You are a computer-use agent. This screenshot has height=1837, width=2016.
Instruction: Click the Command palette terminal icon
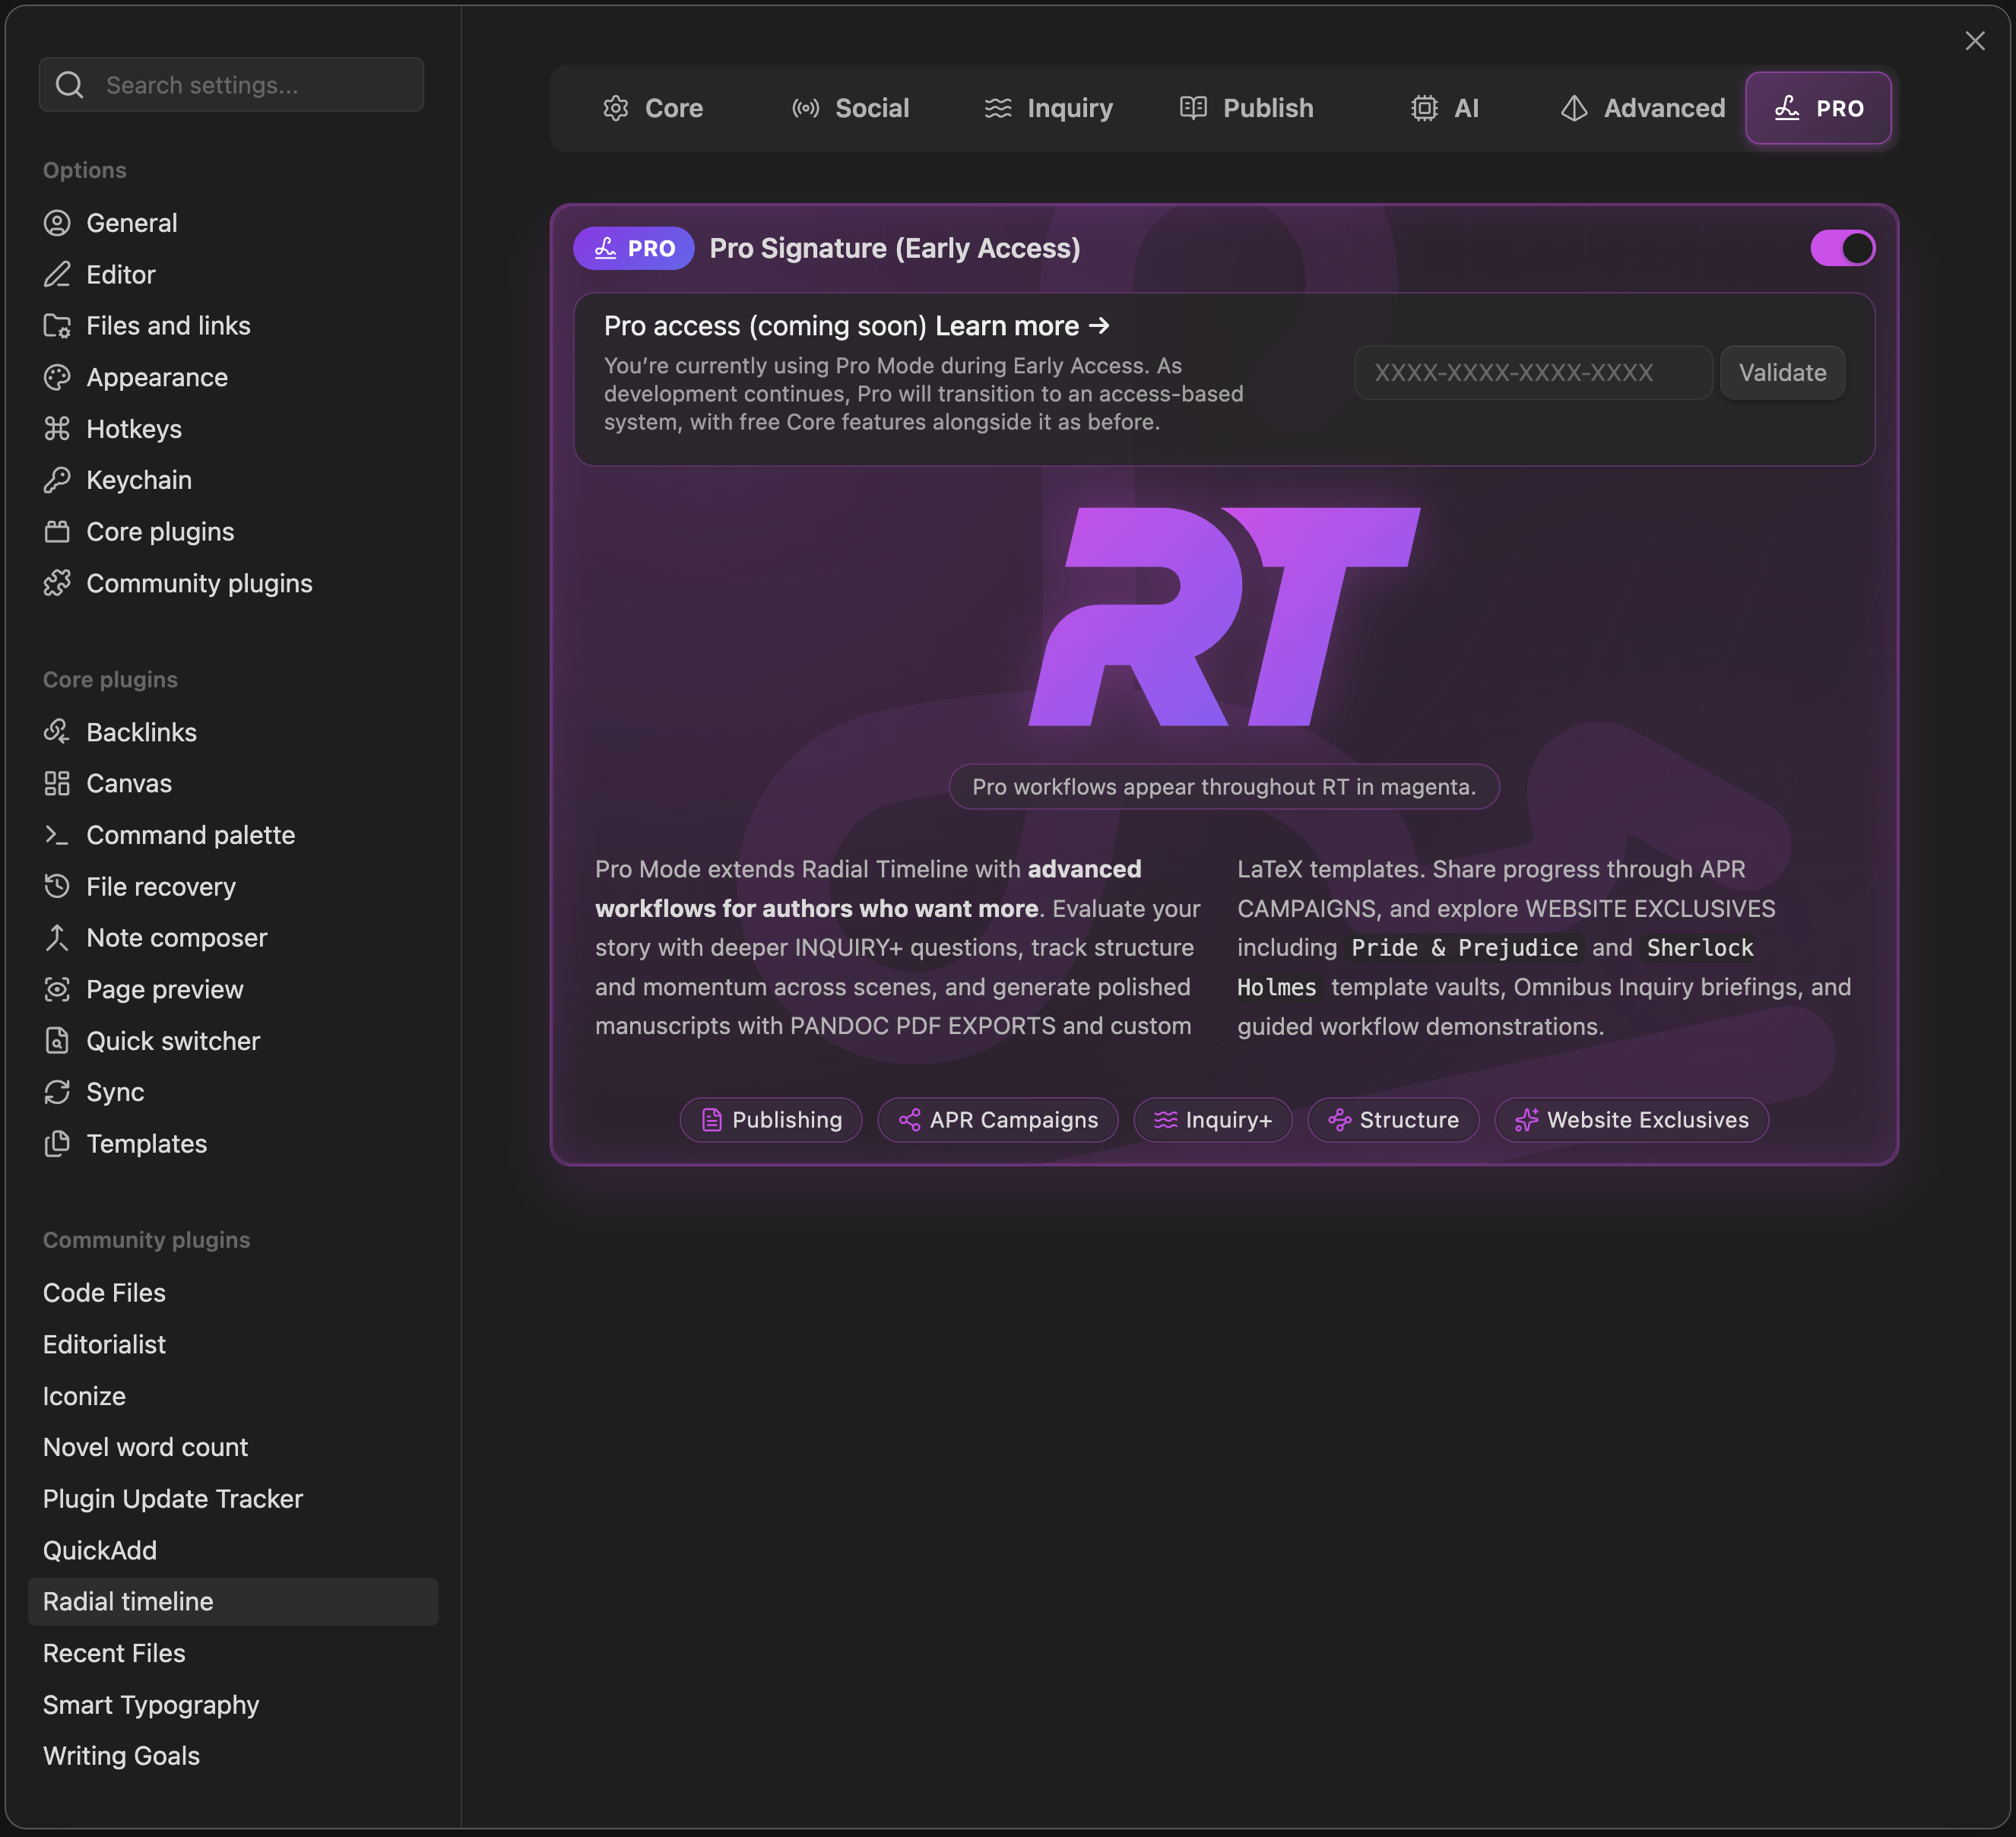pyautogui.click(x=57, y=835)
